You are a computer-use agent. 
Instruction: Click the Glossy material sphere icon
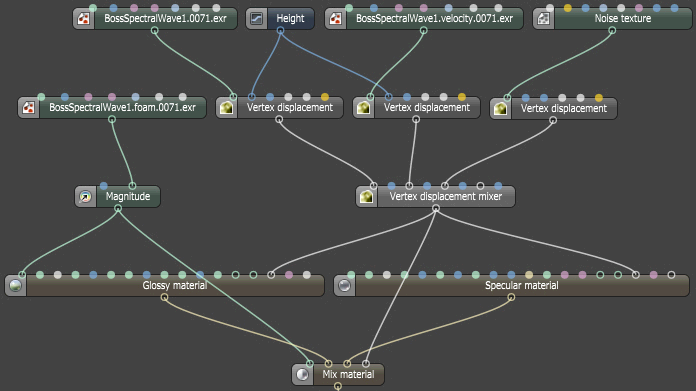pos(16,285)
